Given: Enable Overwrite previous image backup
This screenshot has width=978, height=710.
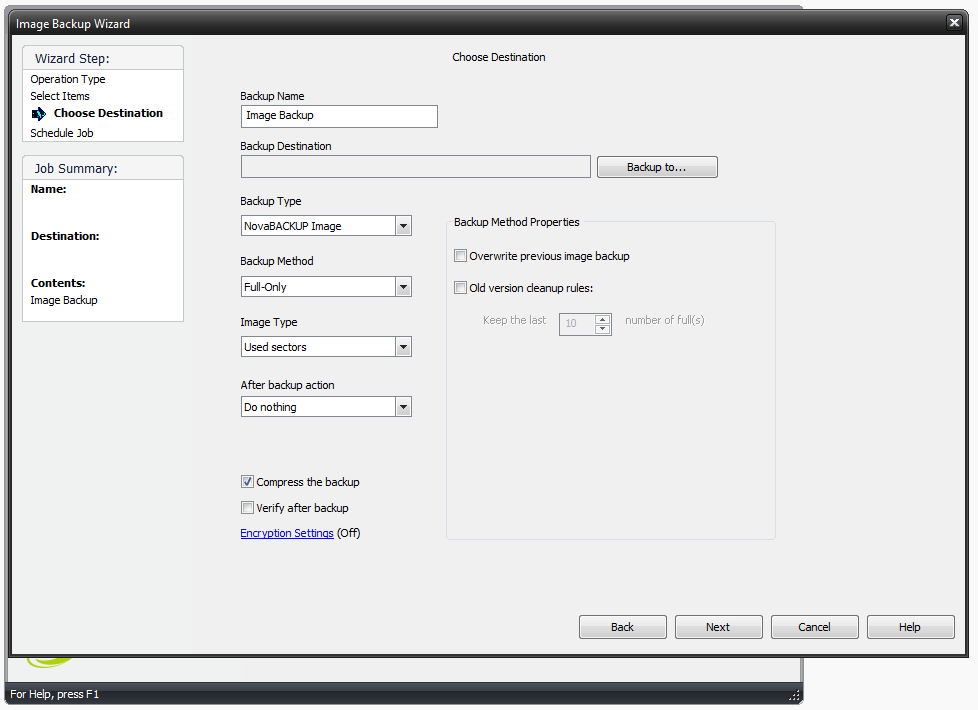Looking at the screenshot, I should pos(460,255).
